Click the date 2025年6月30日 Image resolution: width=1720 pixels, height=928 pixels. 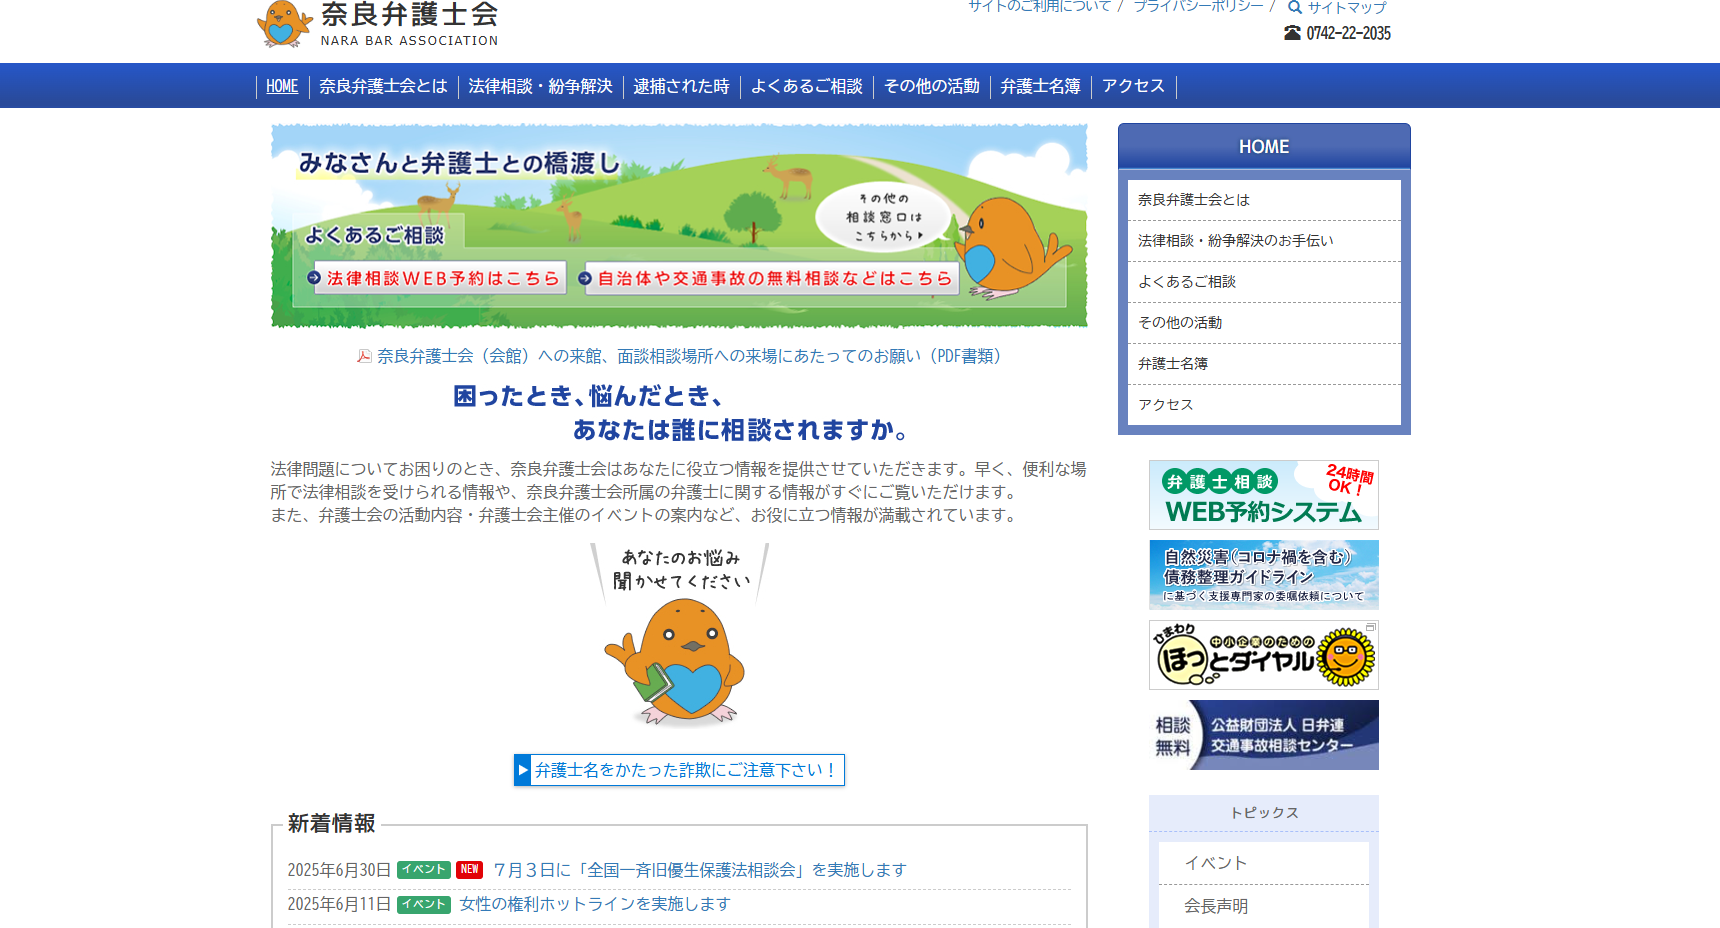pyautogui.click(x=339, y=870)
